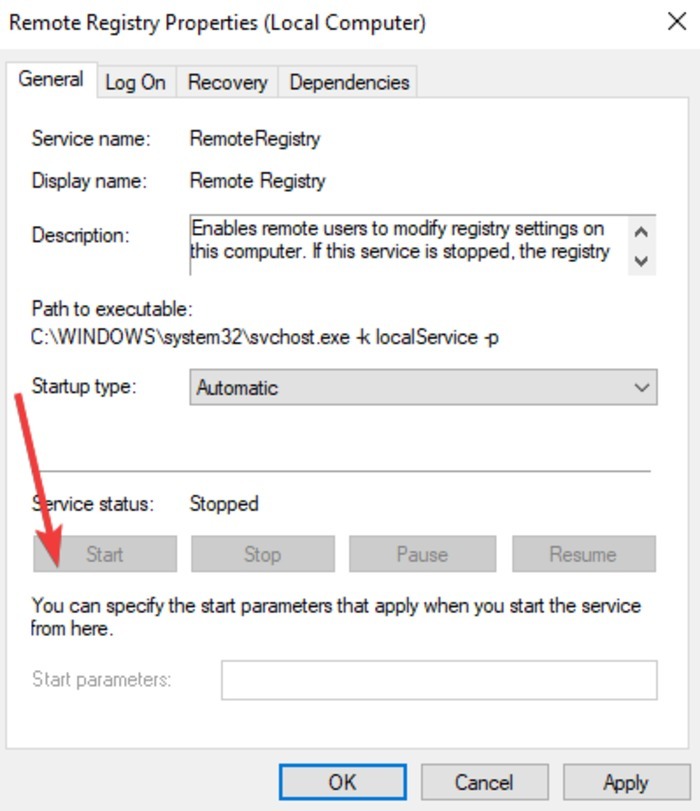Click the Service status Stopped label
The image size is (700, 811).
(x=223, y=504)
